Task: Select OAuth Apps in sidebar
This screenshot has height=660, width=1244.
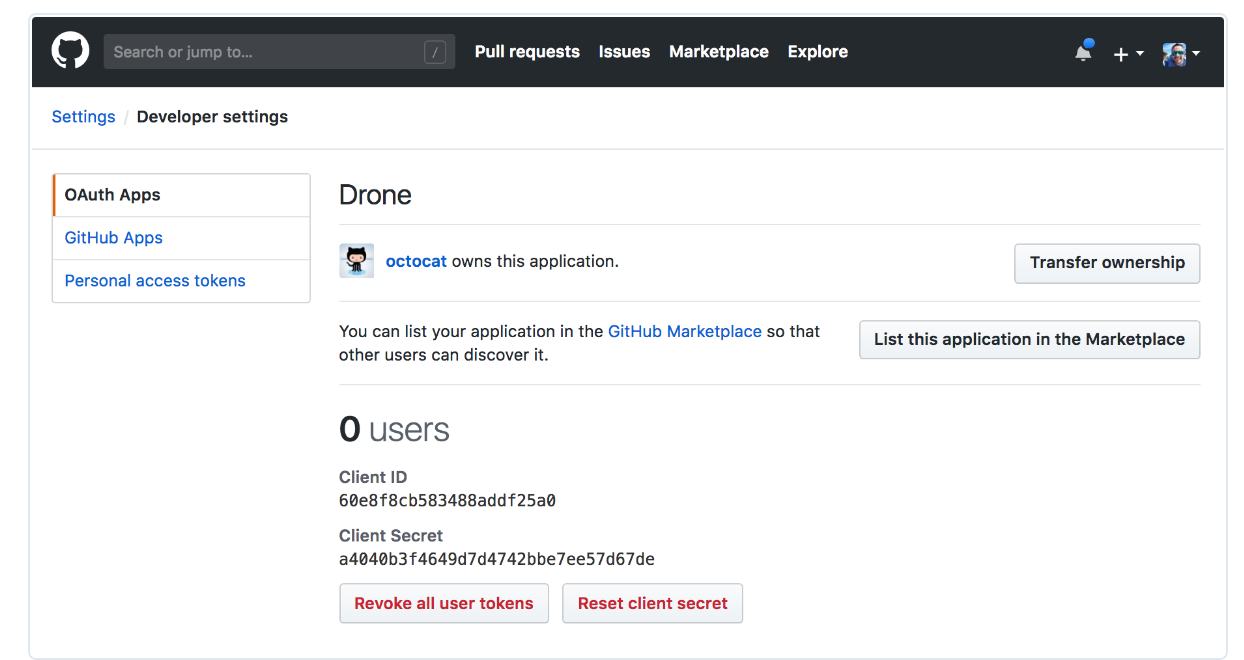Action: 181,195
